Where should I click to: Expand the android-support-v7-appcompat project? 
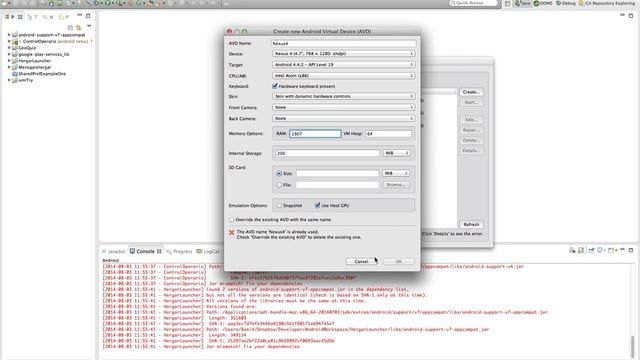point(9,35)
